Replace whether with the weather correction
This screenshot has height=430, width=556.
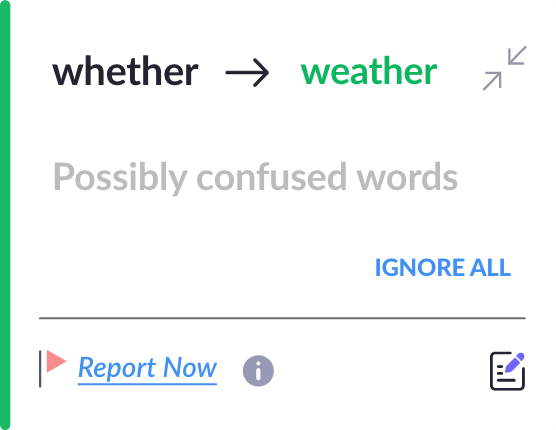click(x=369, y=71)
